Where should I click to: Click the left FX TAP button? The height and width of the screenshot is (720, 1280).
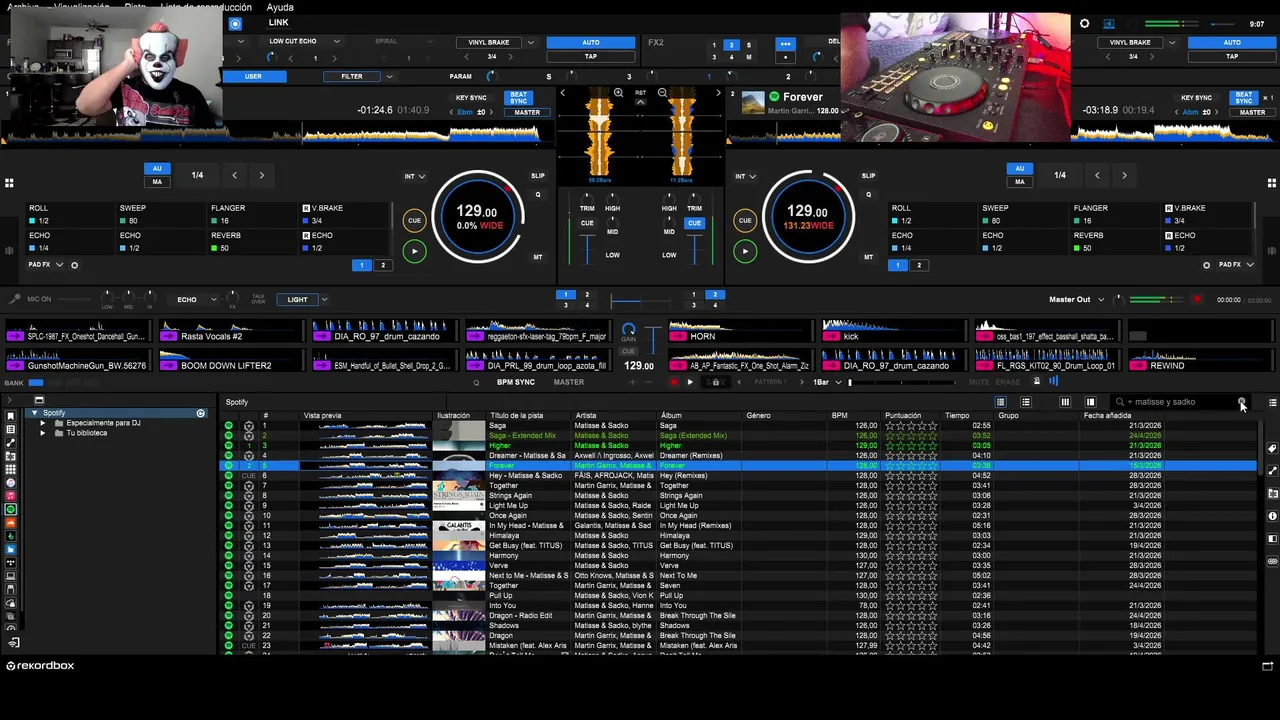[591, 56]
